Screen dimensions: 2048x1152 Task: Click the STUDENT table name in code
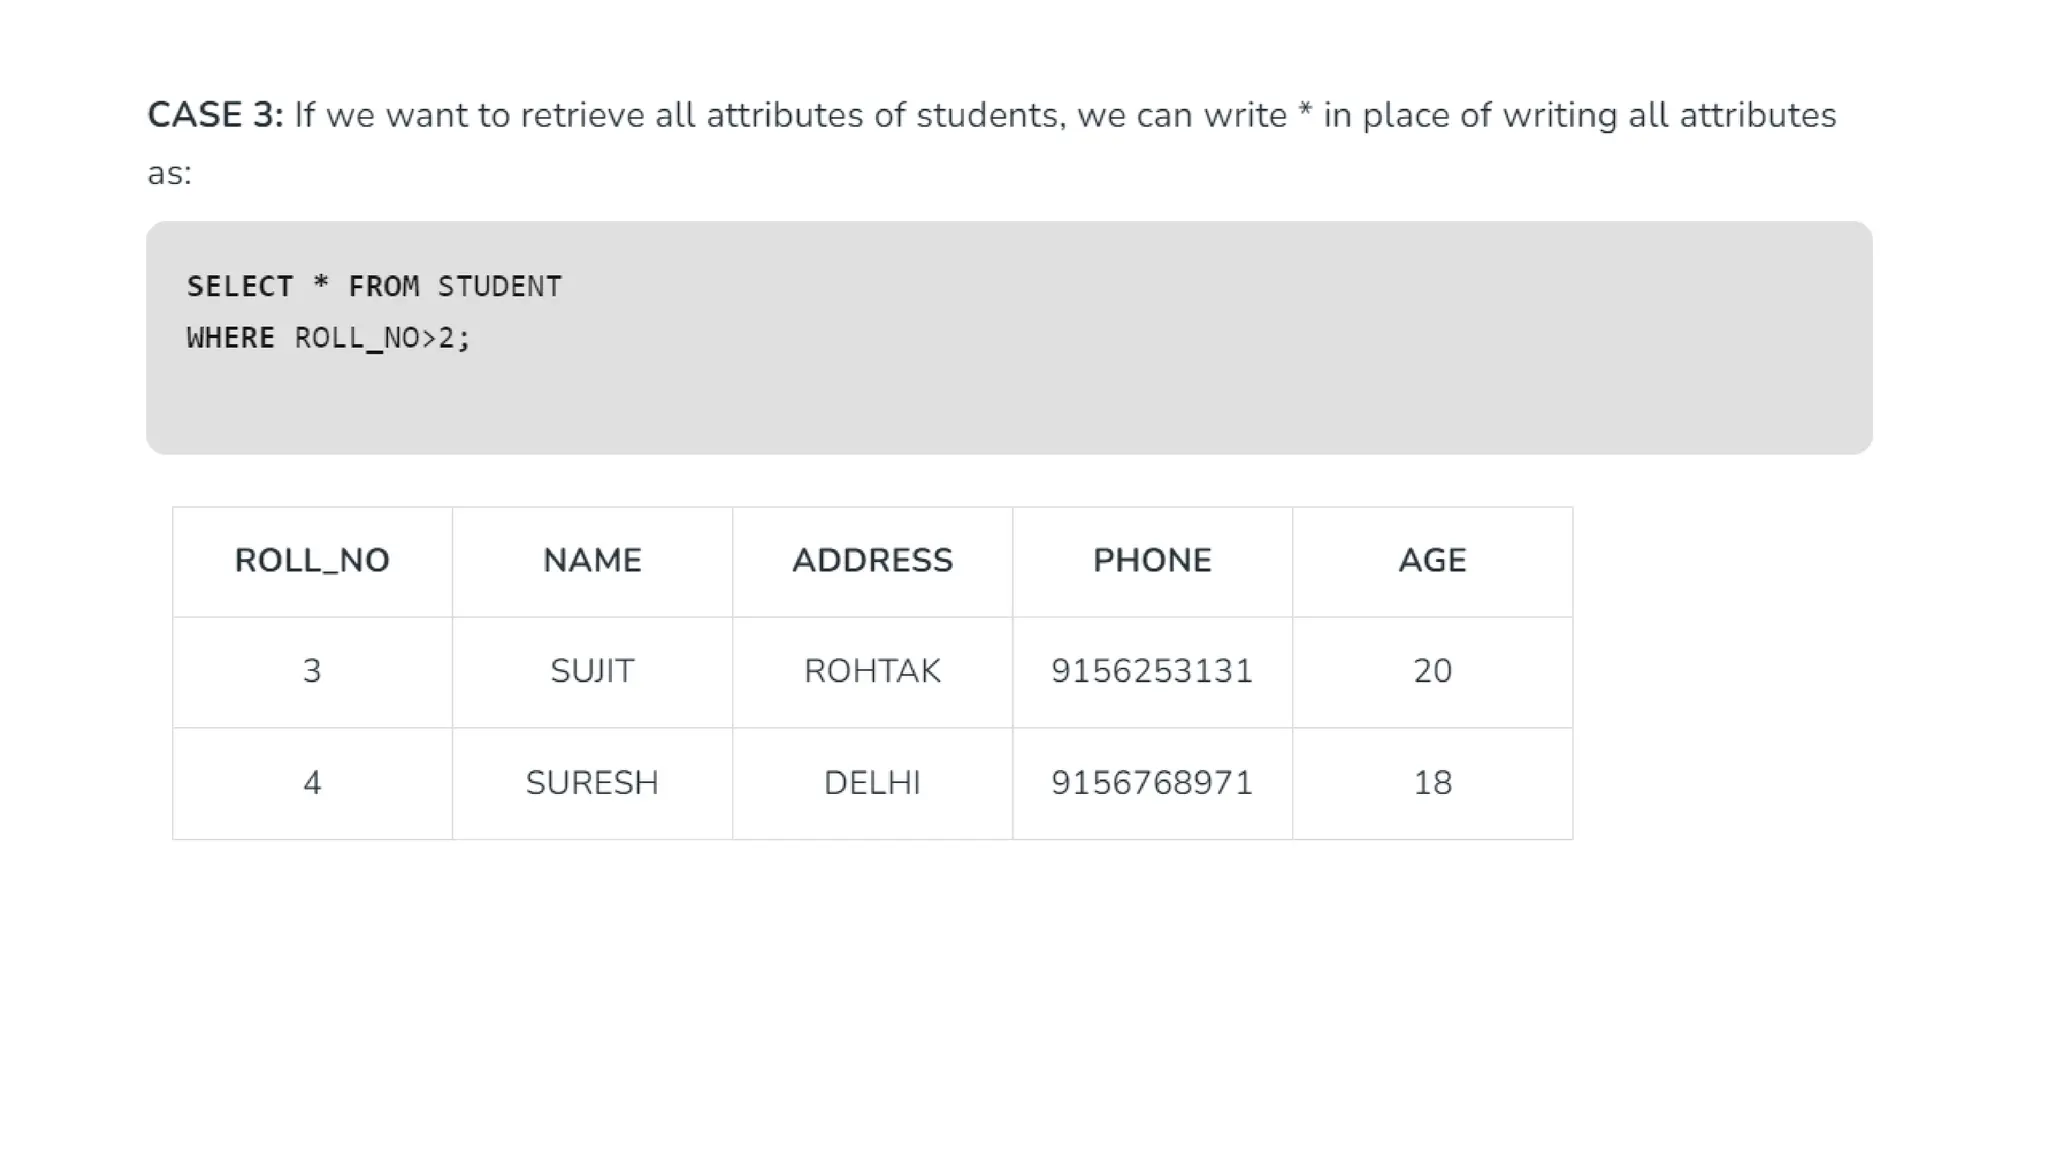click(499, 287)
